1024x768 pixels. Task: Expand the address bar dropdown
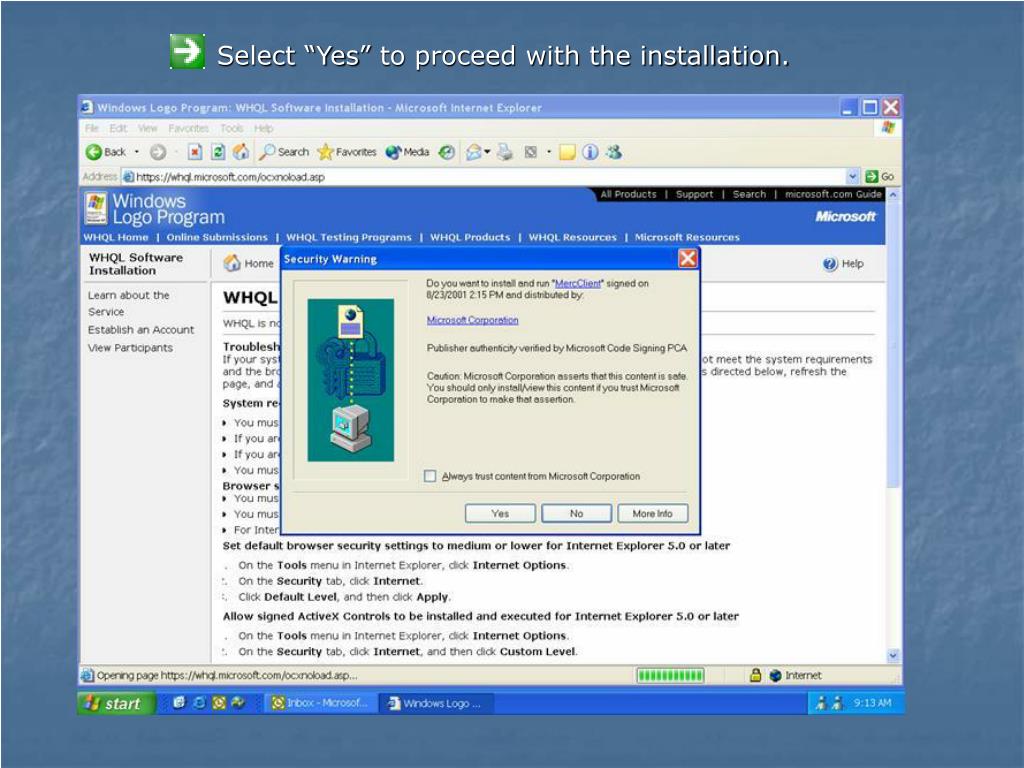(x=852, y=176)
